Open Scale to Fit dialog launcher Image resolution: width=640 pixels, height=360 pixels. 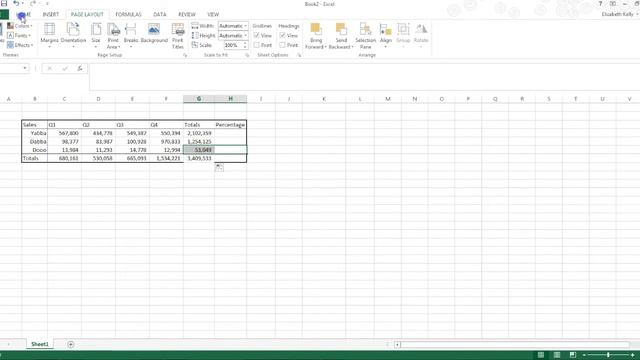247,55
